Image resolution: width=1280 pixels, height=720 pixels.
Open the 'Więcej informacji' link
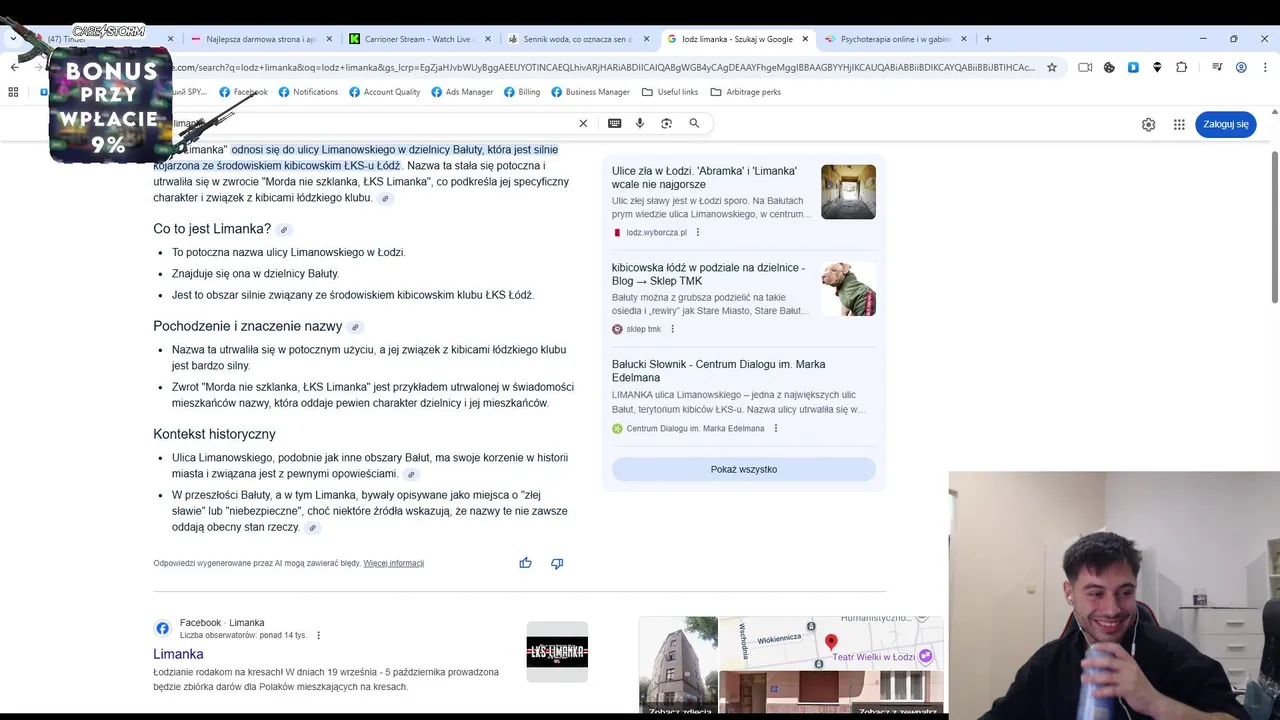(x=394, y=563)
